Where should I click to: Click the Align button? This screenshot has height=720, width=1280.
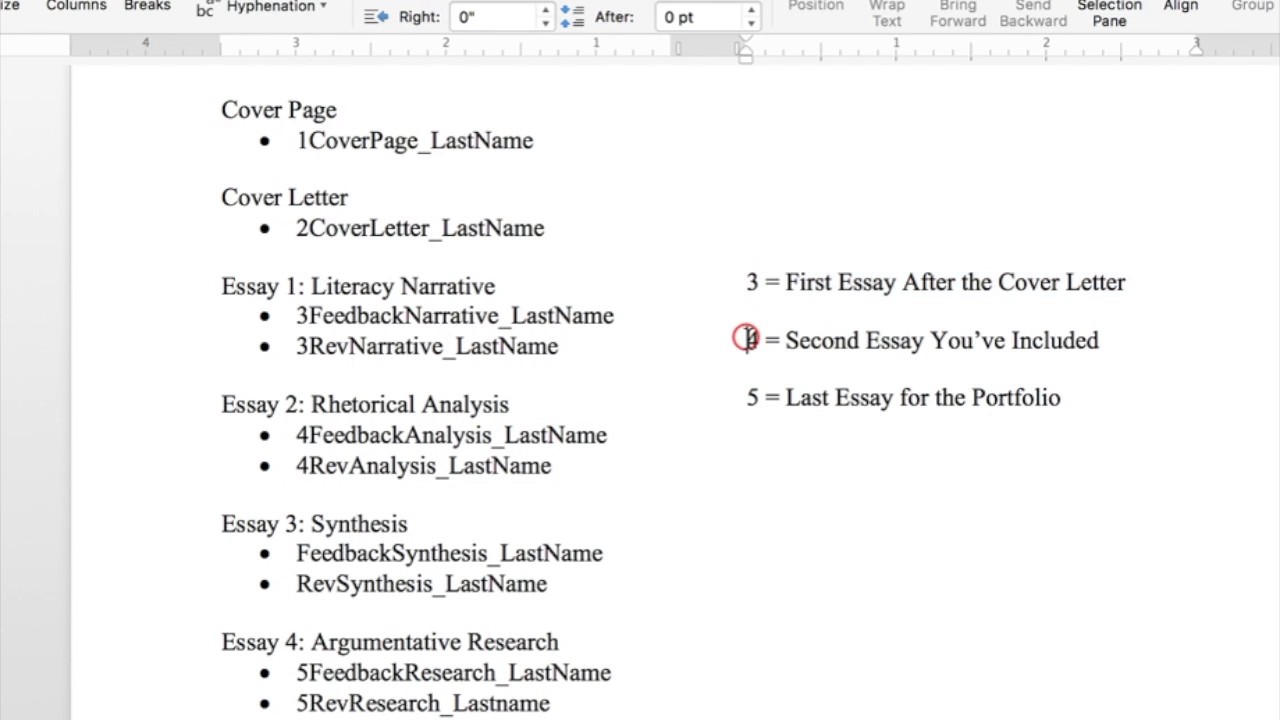tap(1181, 6)
